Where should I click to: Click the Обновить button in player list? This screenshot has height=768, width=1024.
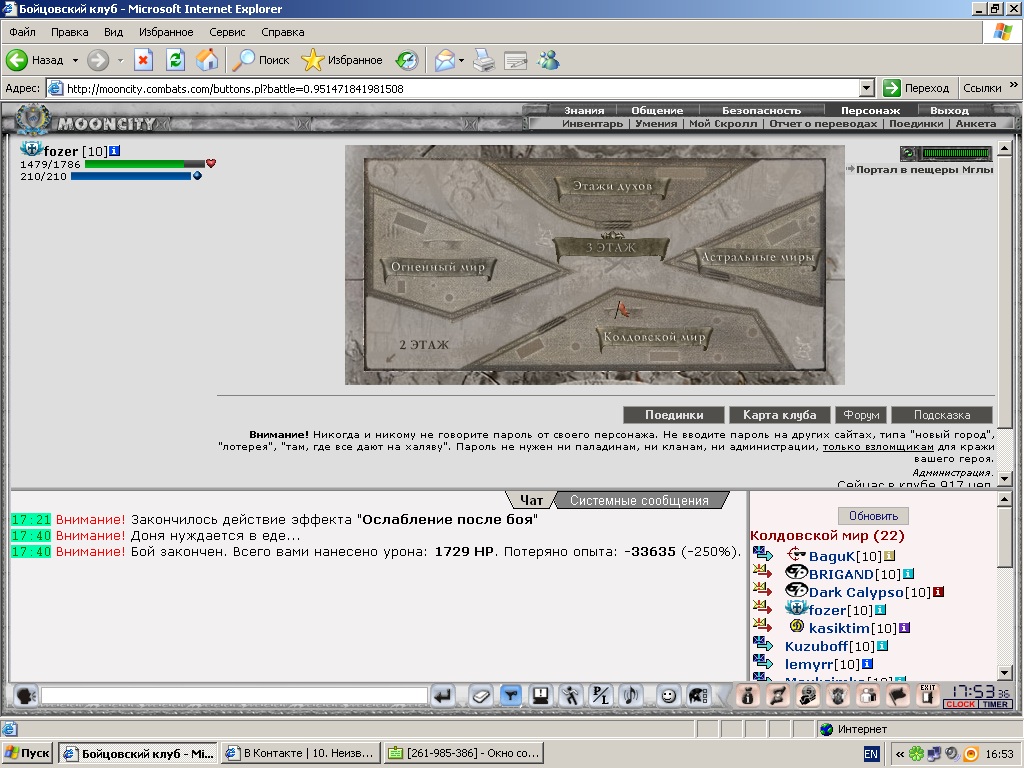(x=873, y=516)
